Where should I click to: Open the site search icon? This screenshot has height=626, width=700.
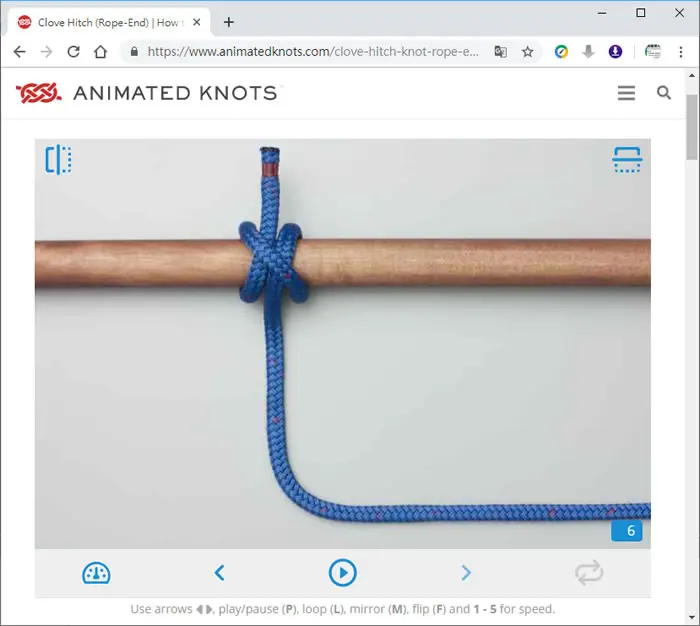click(664, 92)
